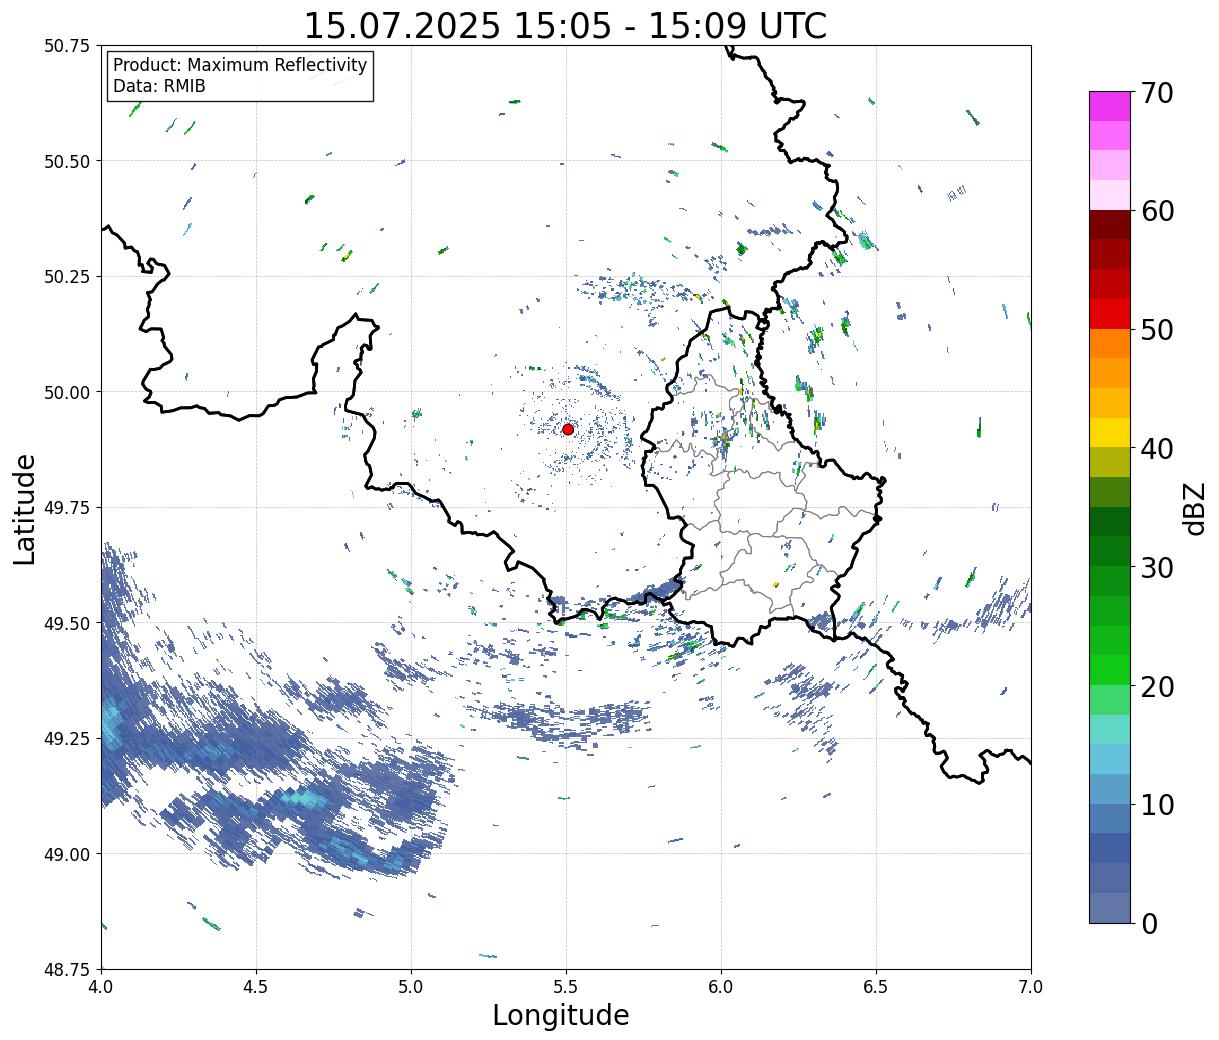Image resolution: width=1219 pixels, height=1040 pixels.
Task: Click the Latitude axis label
Action: [x=25, y=508]
